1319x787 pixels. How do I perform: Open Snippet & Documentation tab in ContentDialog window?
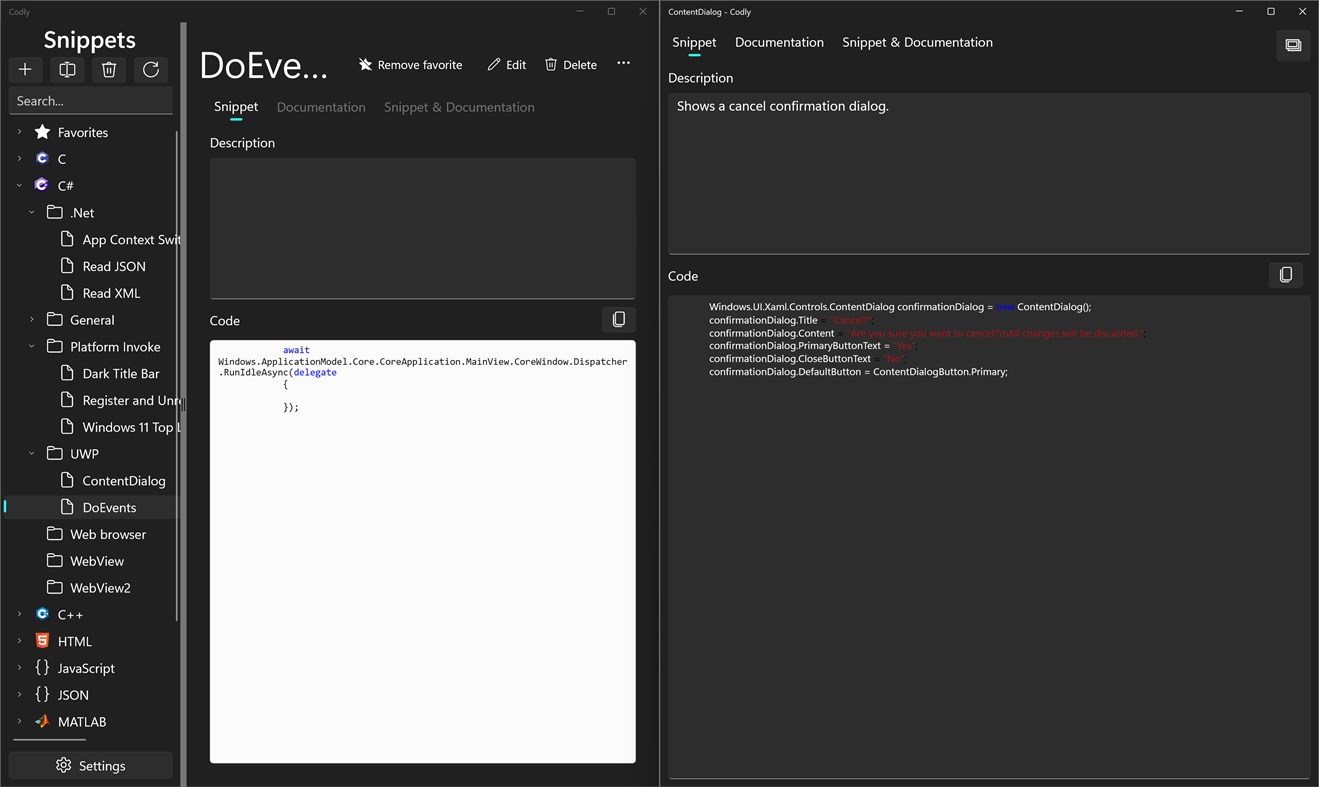[x=917, y=42]
